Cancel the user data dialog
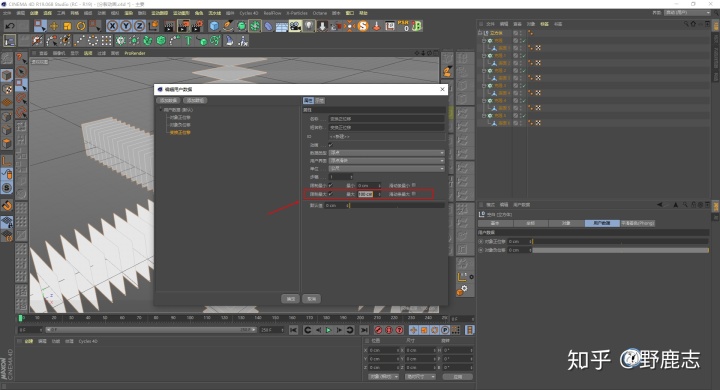This screenshot has height=390, width=720. pos(311,299)
